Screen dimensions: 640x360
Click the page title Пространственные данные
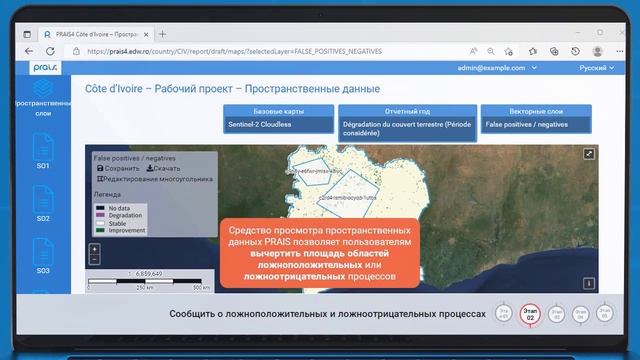click(x=312, y=89)
